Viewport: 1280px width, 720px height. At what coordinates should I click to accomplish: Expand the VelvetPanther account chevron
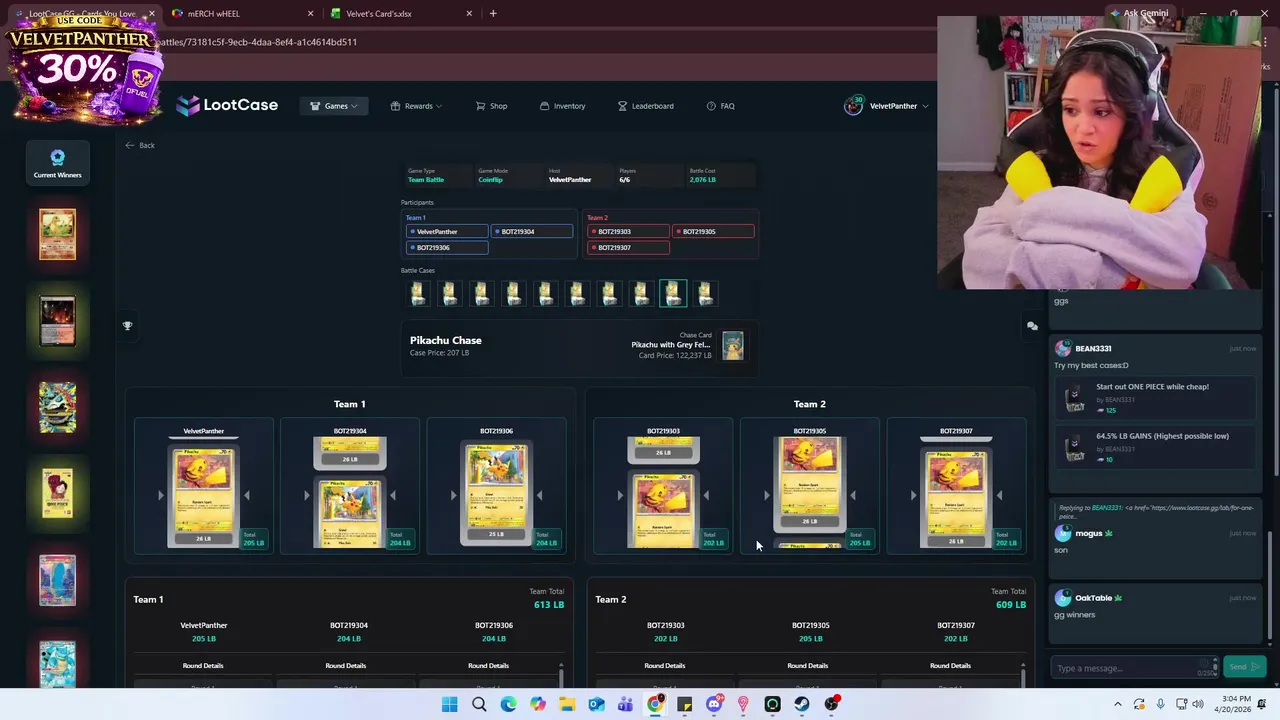[x=925, y=106]
